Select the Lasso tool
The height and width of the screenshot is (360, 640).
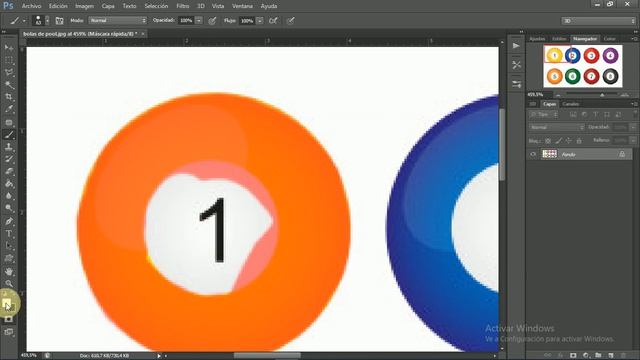[9, 72]
